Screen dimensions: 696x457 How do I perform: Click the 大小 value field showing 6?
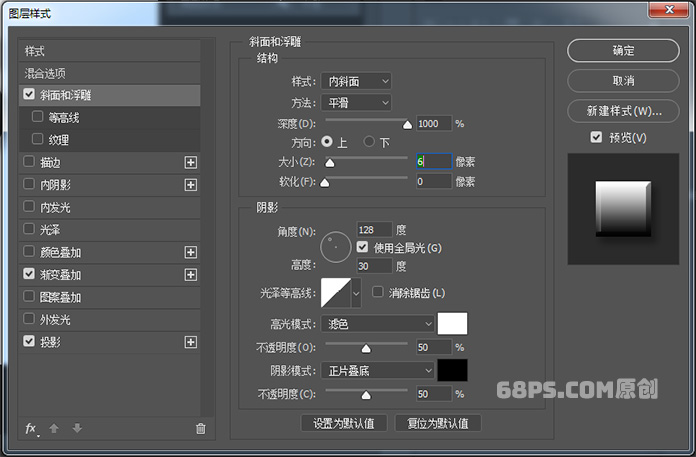click(x=434, y=162)
